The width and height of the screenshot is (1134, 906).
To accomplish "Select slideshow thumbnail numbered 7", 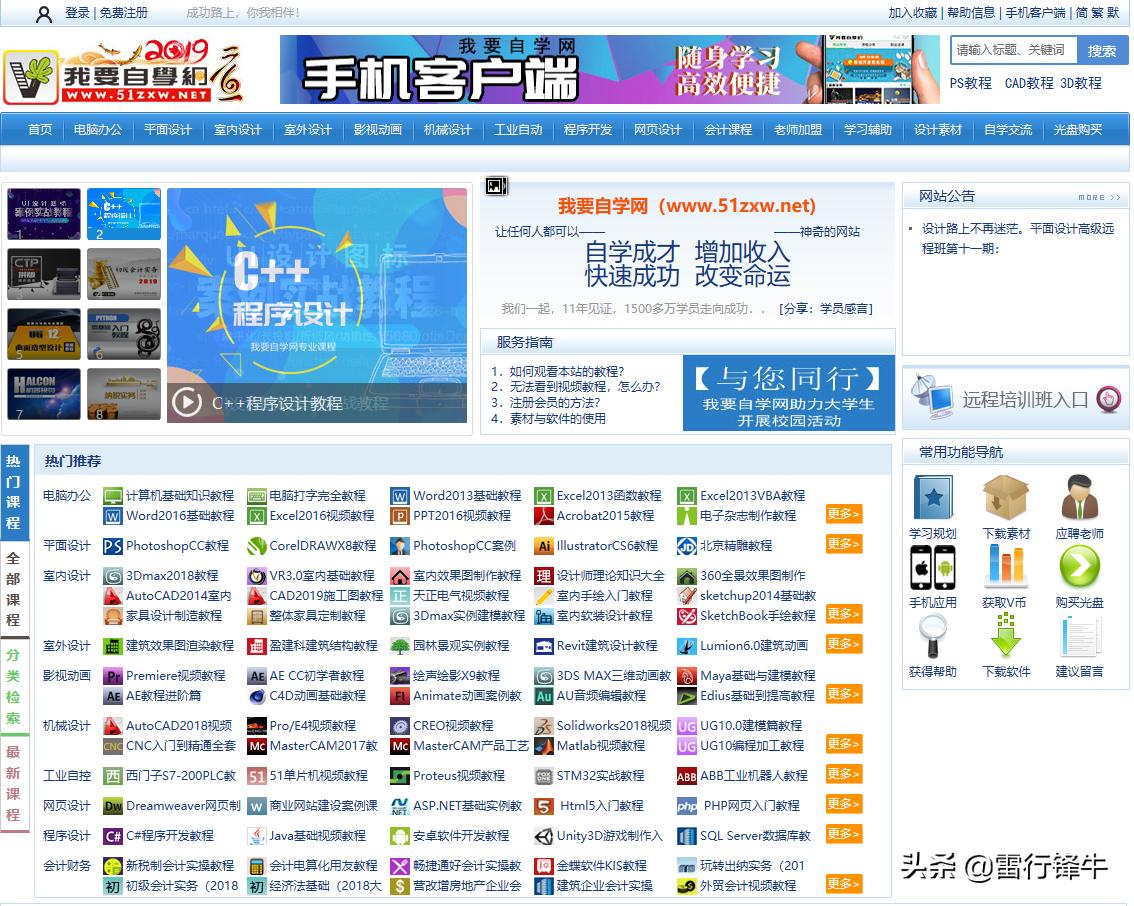I will (x=44, y=394).
